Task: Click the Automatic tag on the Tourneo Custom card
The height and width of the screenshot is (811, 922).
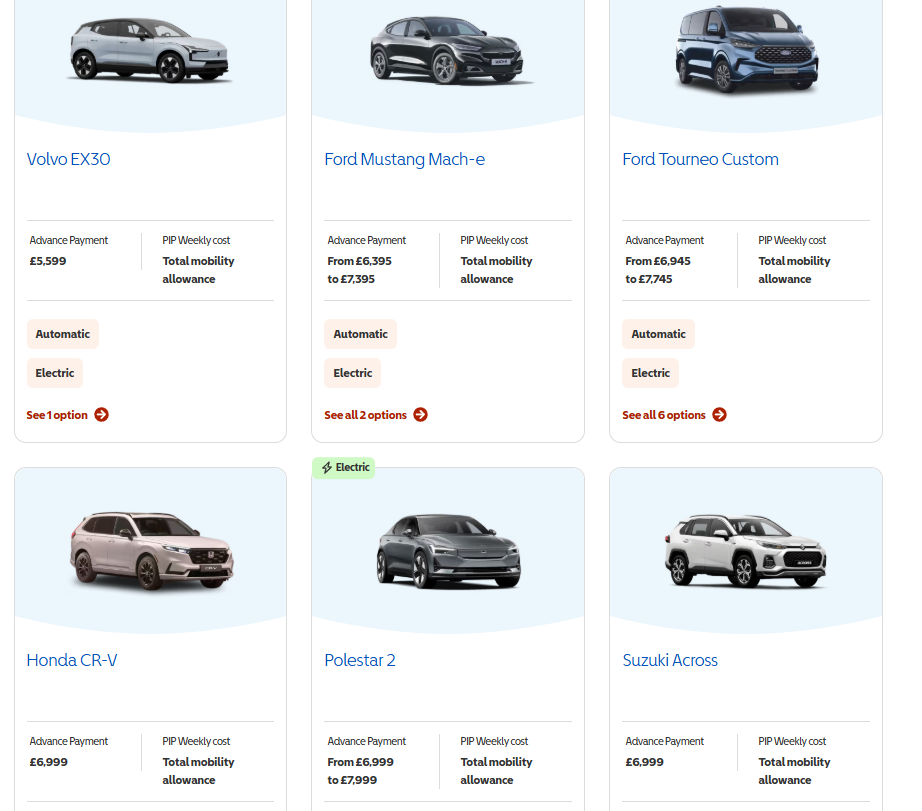Action: pyautogui.click(x=659, y=334)
